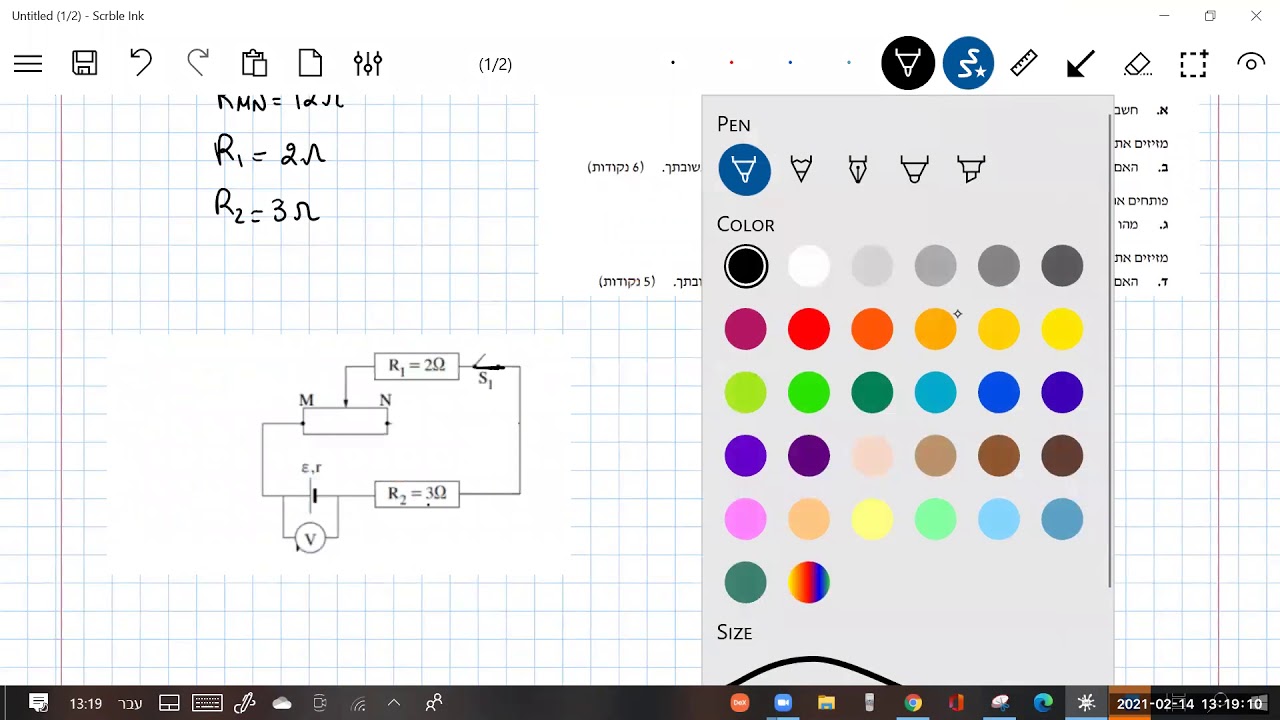The image size is (1280, 720).
Task: Pick the cyan color swatch
Action: [x=935, y=393]
